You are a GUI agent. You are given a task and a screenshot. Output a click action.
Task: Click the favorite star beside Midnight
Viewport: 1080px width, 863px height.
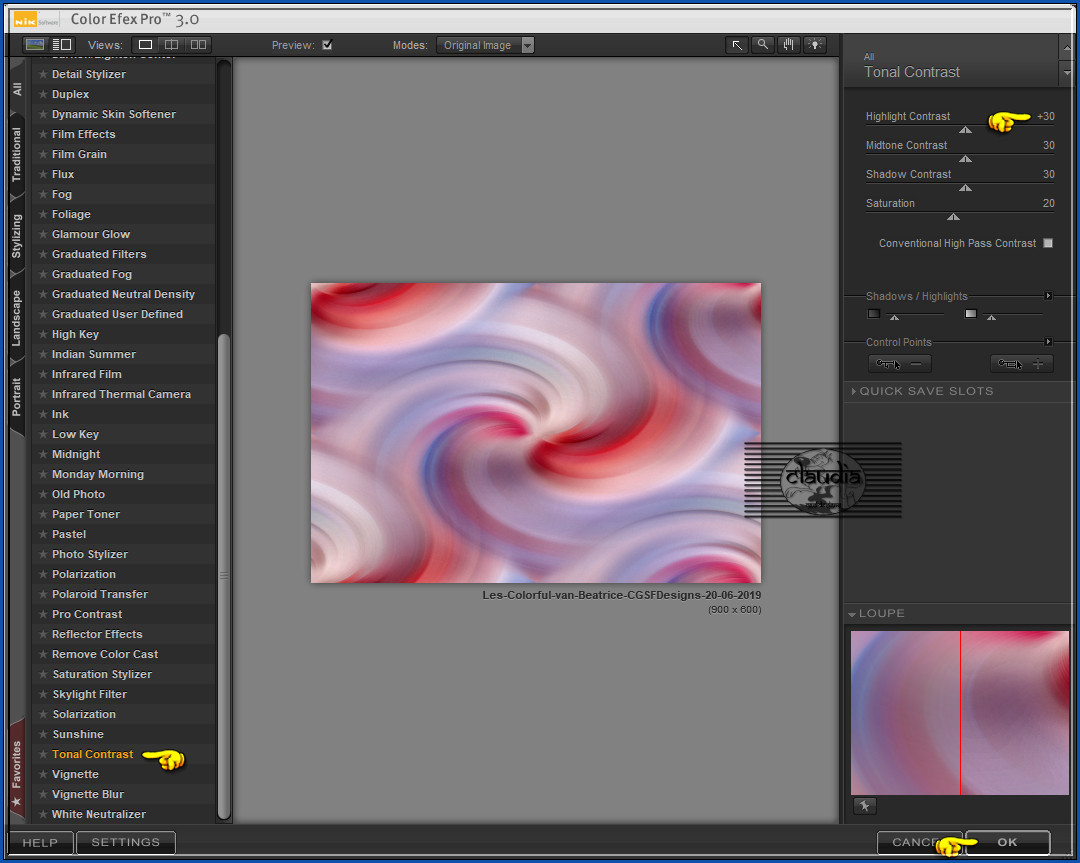(x=43, y=455)
